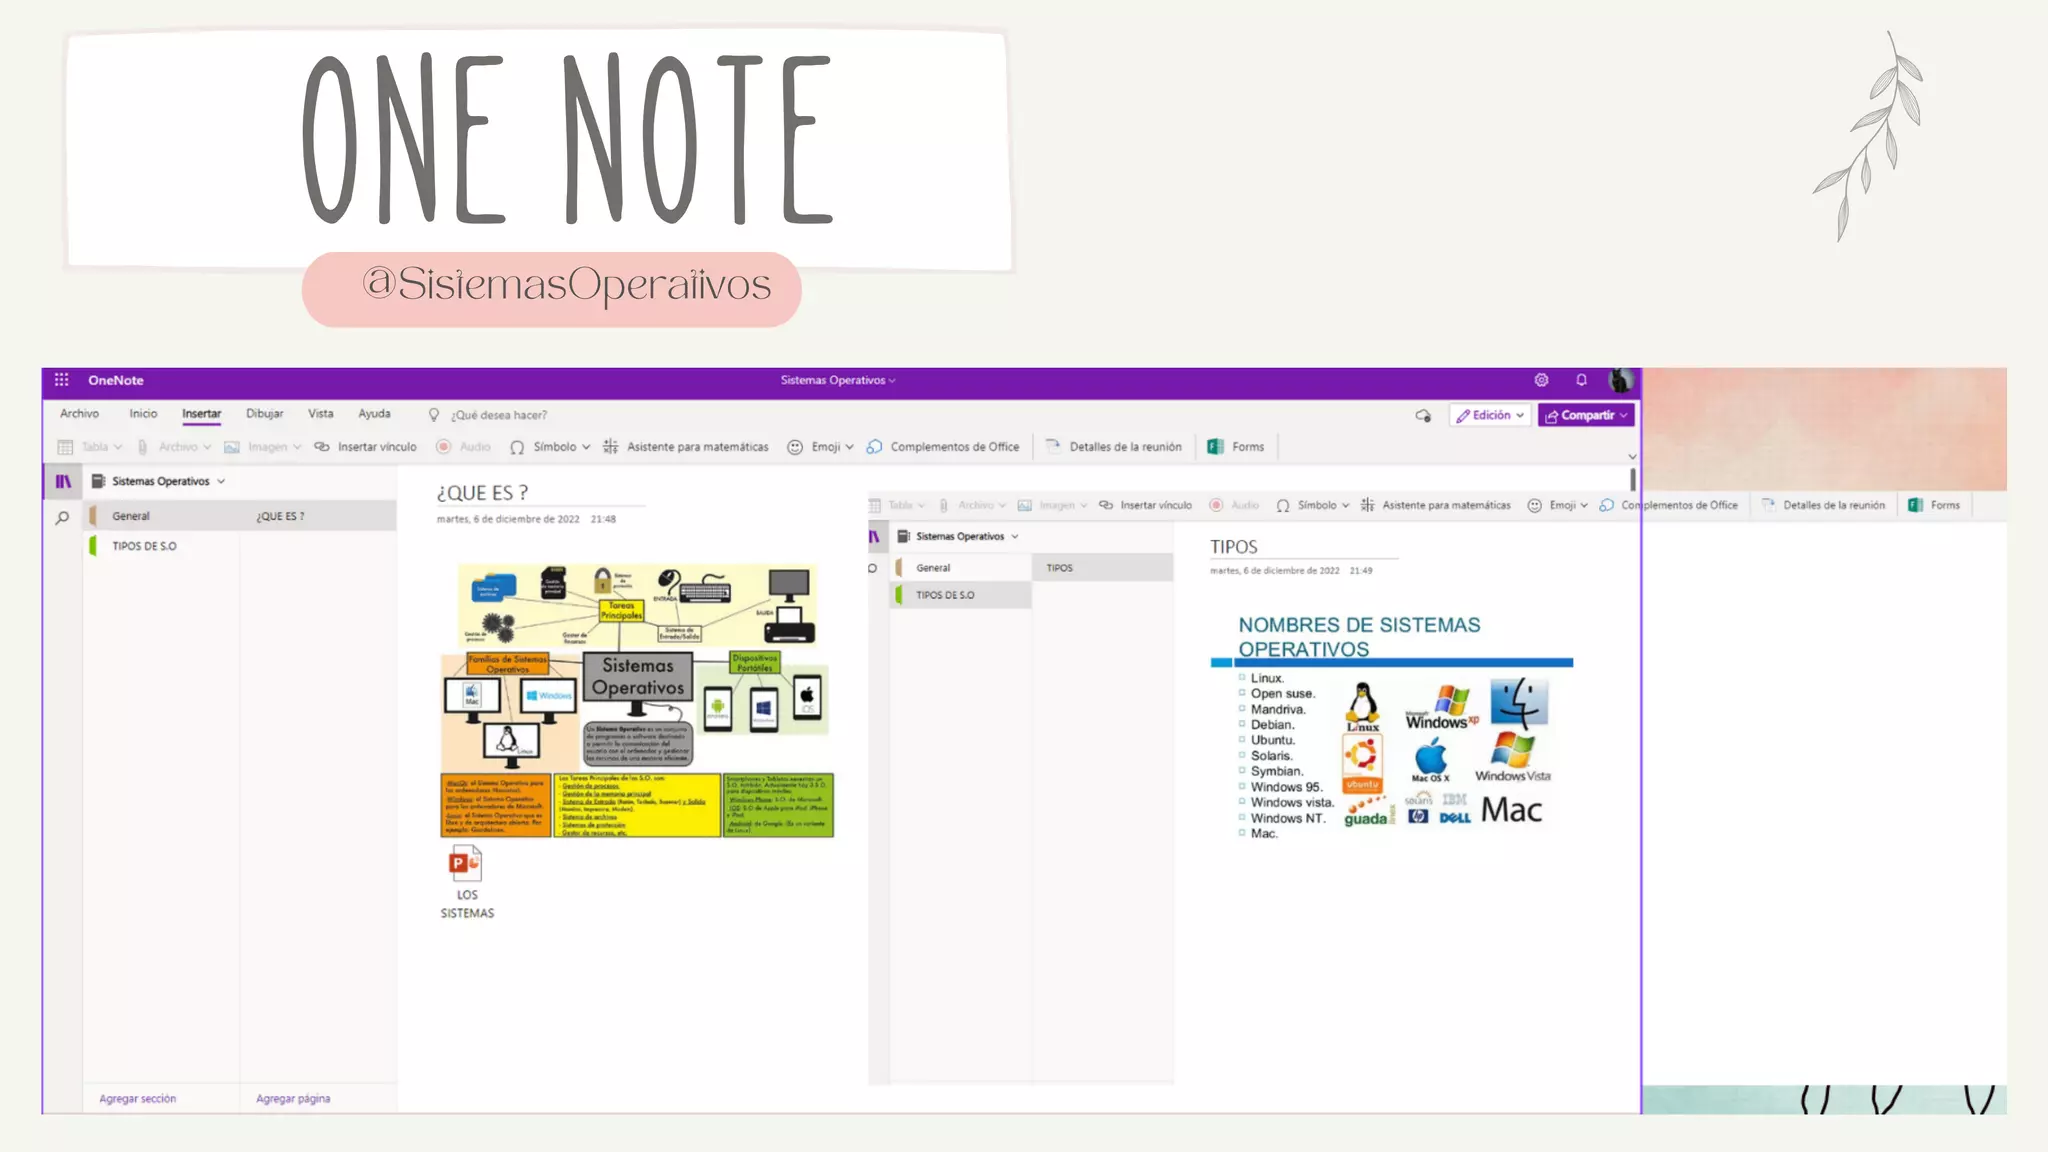Click the notebooks library icon in sidebar
Image resolution: width=2048 pixels, height=1152 pixels.
click(x=63, y=481)
